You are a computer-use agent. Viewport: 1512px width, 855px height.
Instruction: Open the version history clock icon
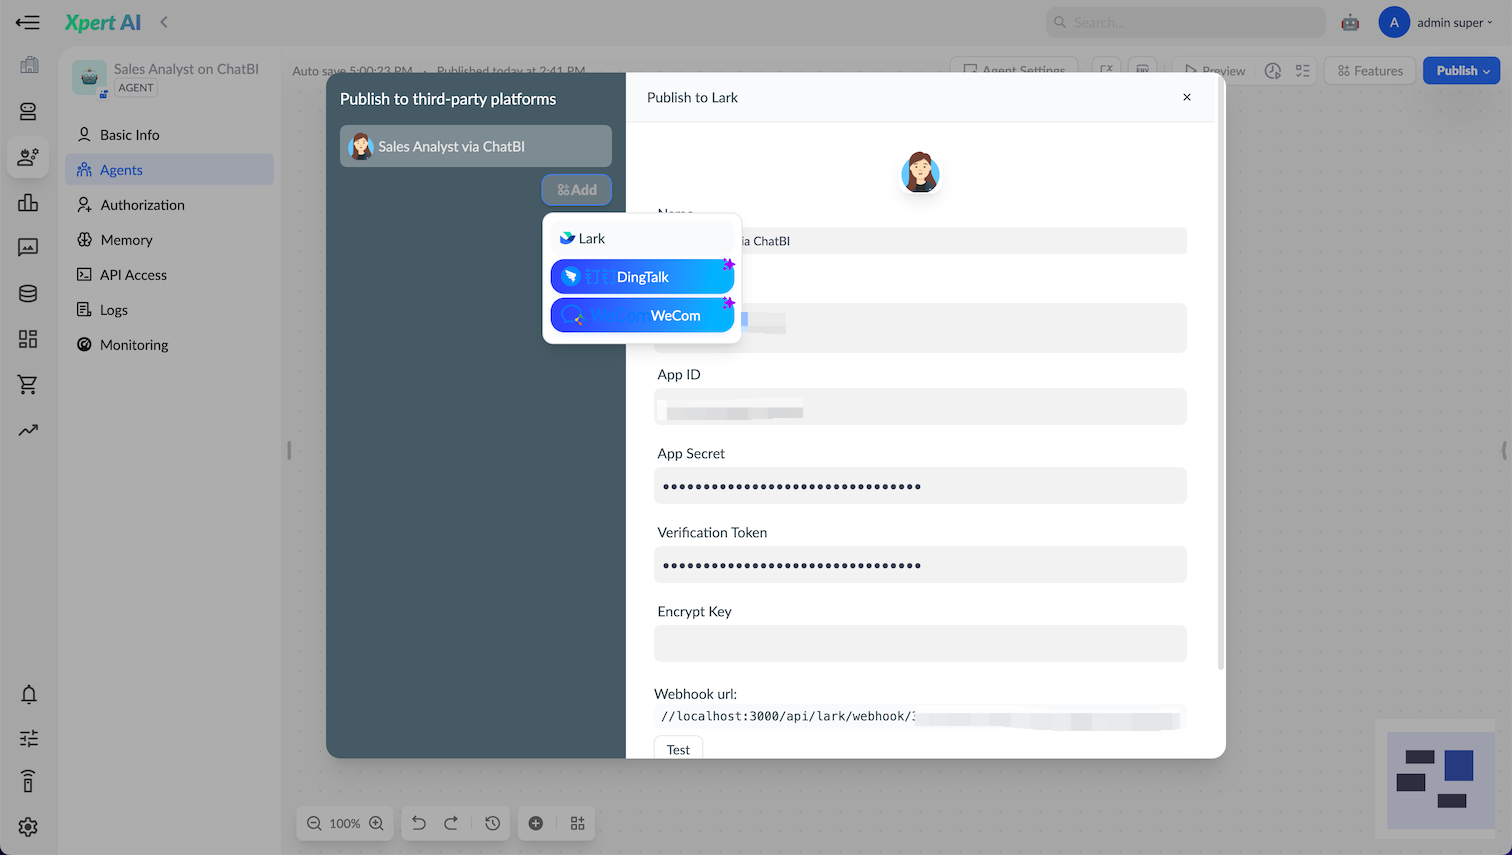492,822
